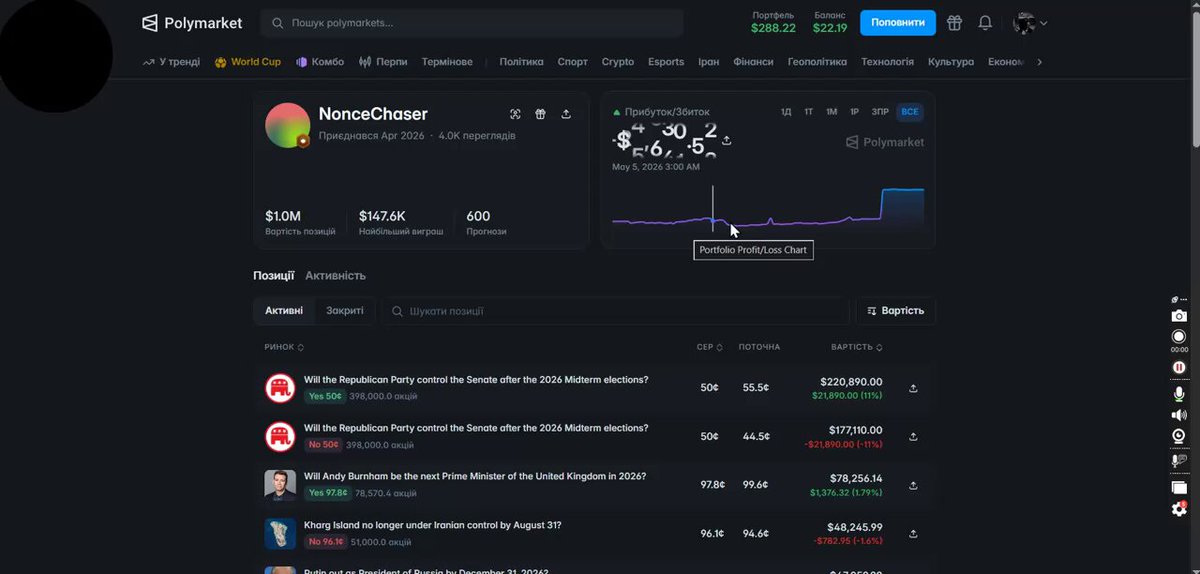Click the Andy Burnham market thumbnail

coord(280,485)
